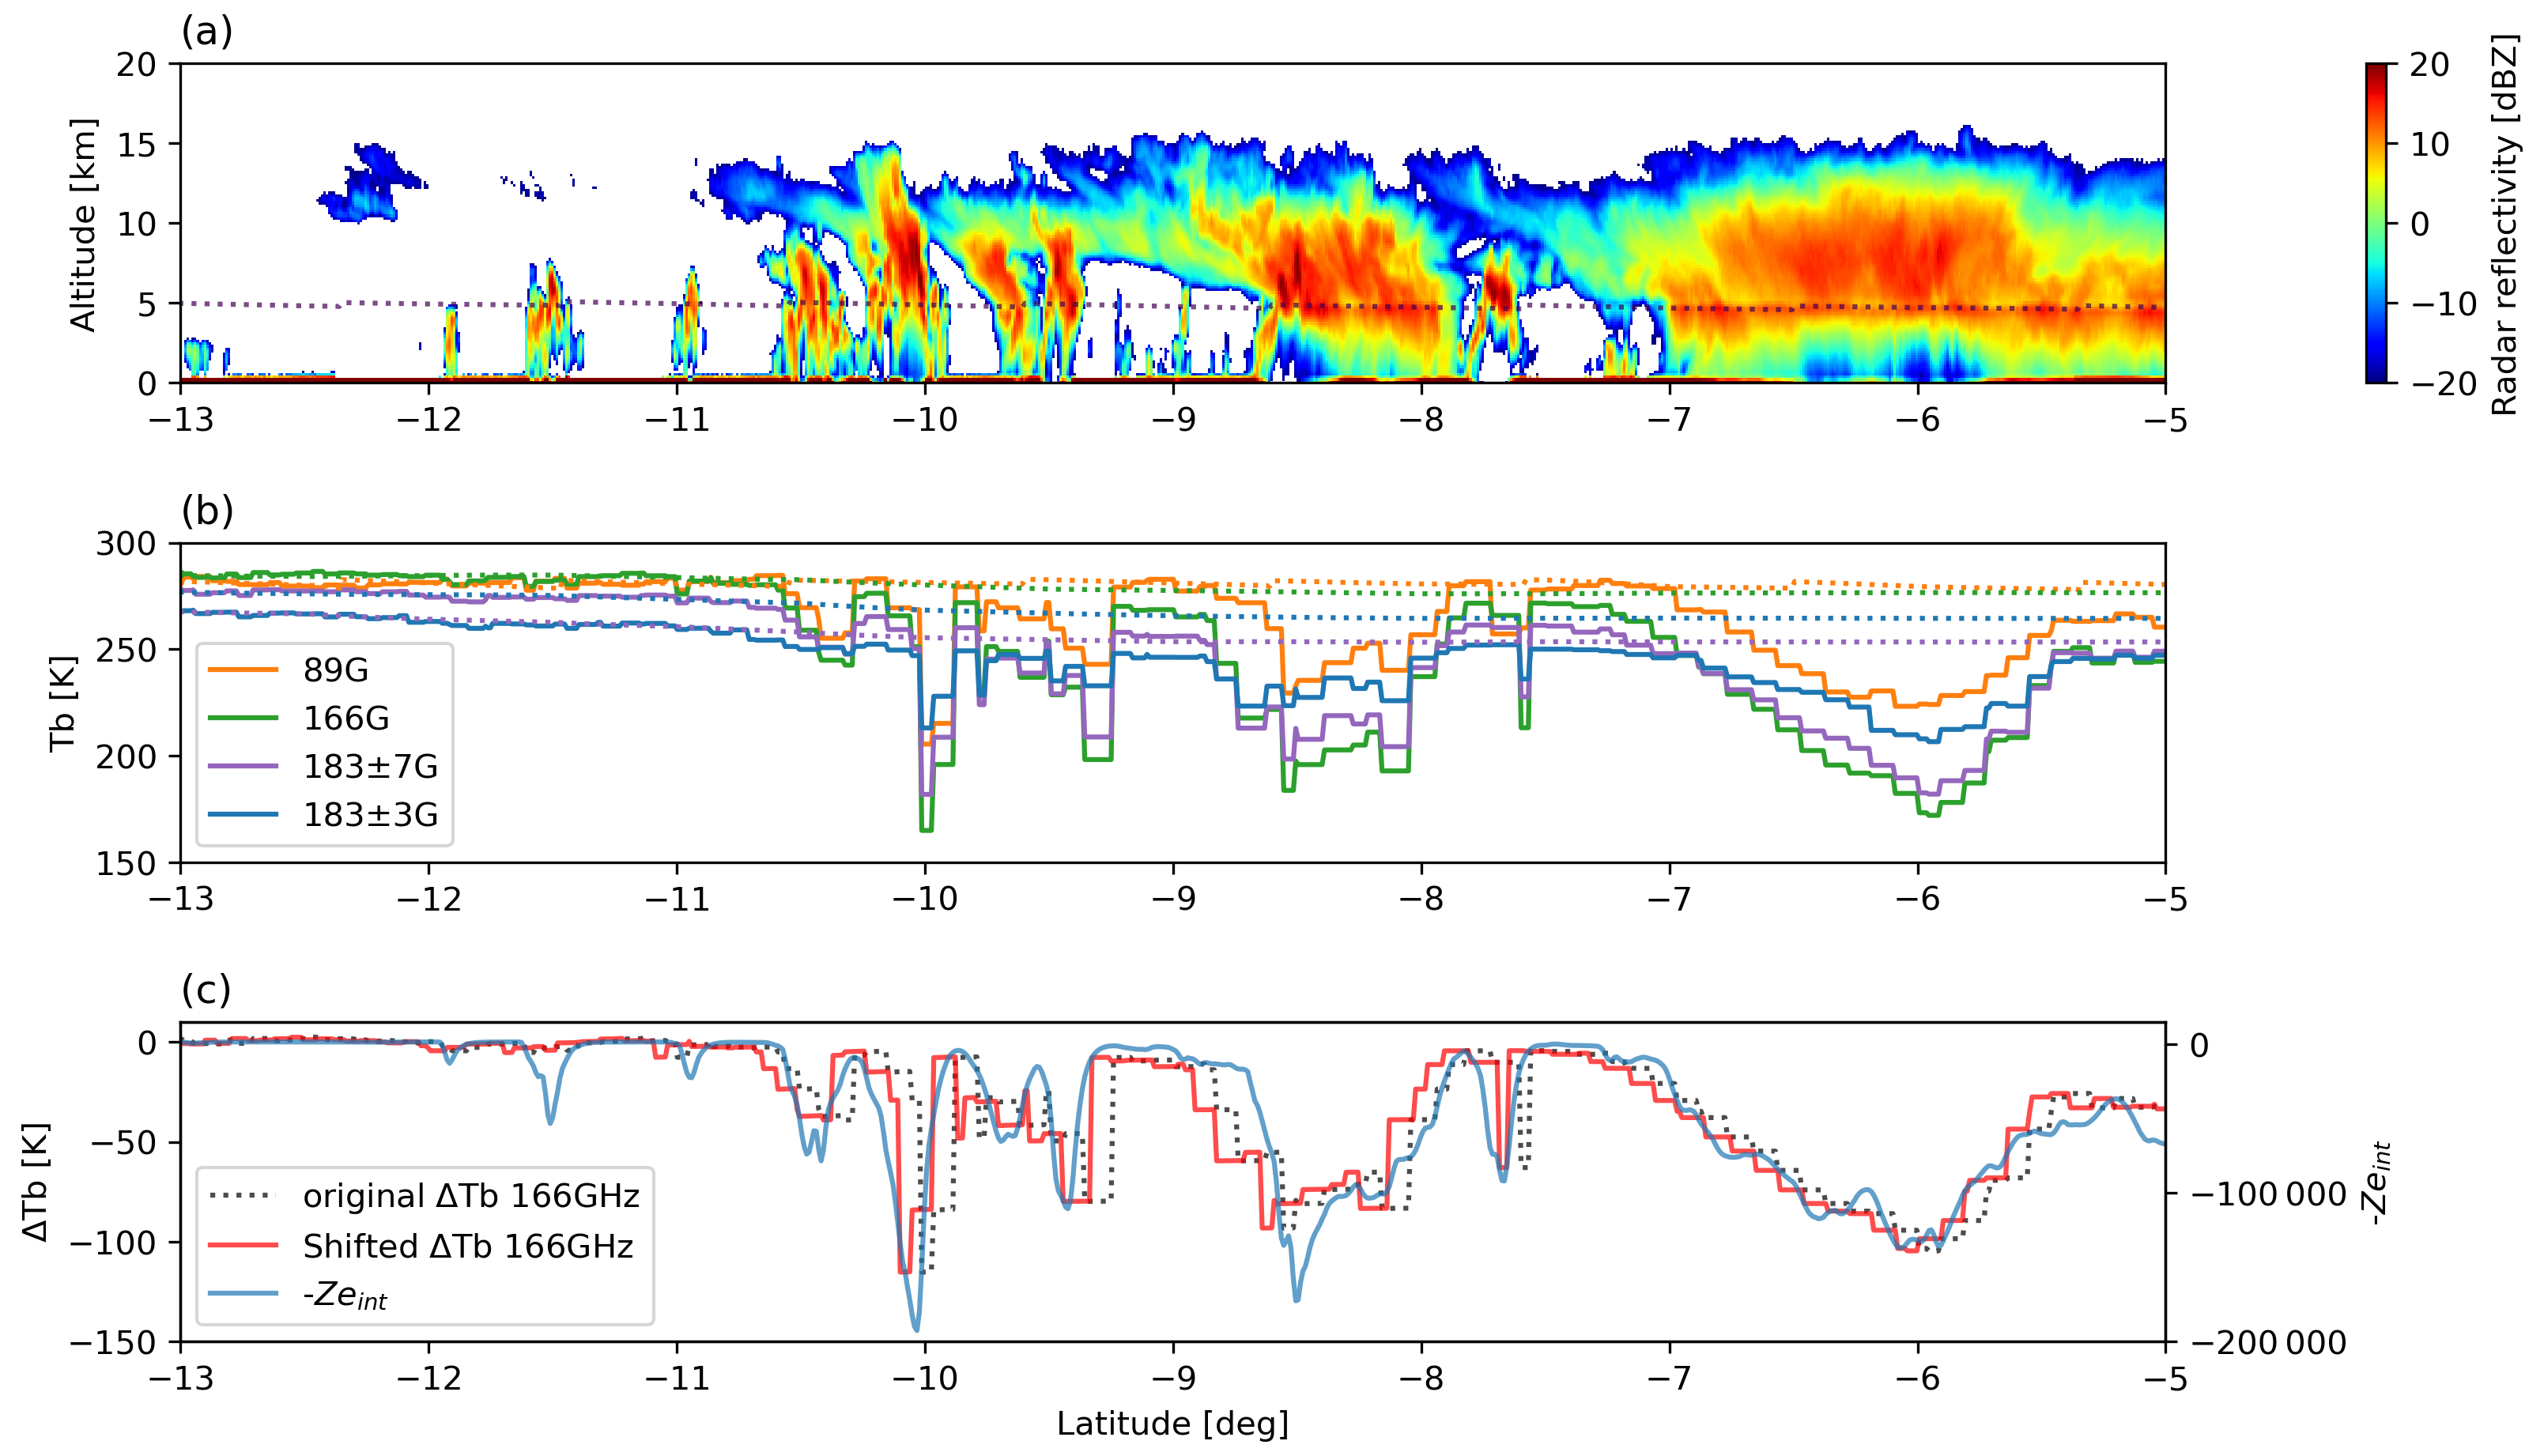
Task: Click the 'ΔTb [K]' axis label
Action: click(36, 1182)
